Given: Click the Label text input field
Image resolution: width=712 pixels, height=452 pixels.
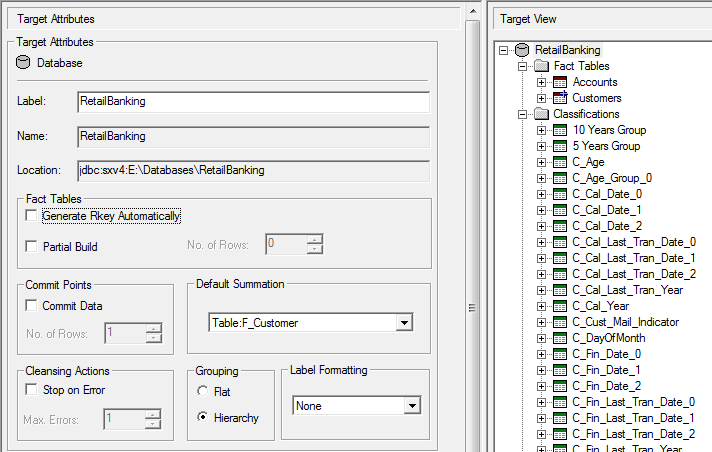Looking at the screenshot, I should point(253,102).
